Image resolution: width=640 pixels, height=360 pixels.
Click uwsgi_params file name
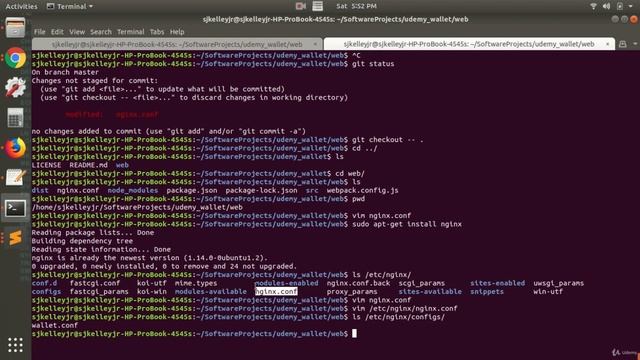pyautogui.click(x=558, y=283)
